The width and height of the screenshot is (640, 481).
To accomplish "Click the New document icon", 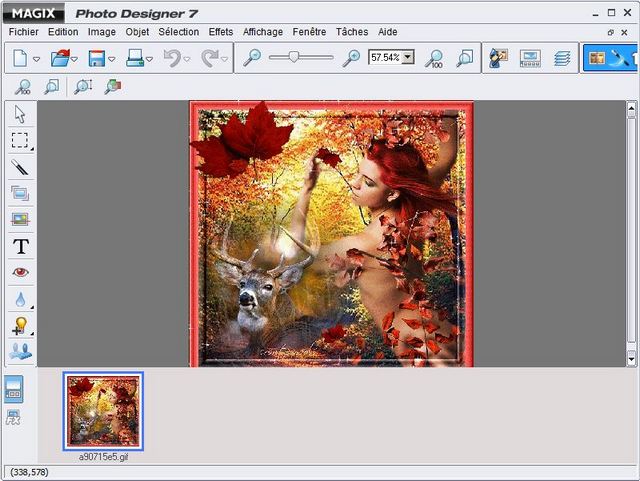I will 20,58.
